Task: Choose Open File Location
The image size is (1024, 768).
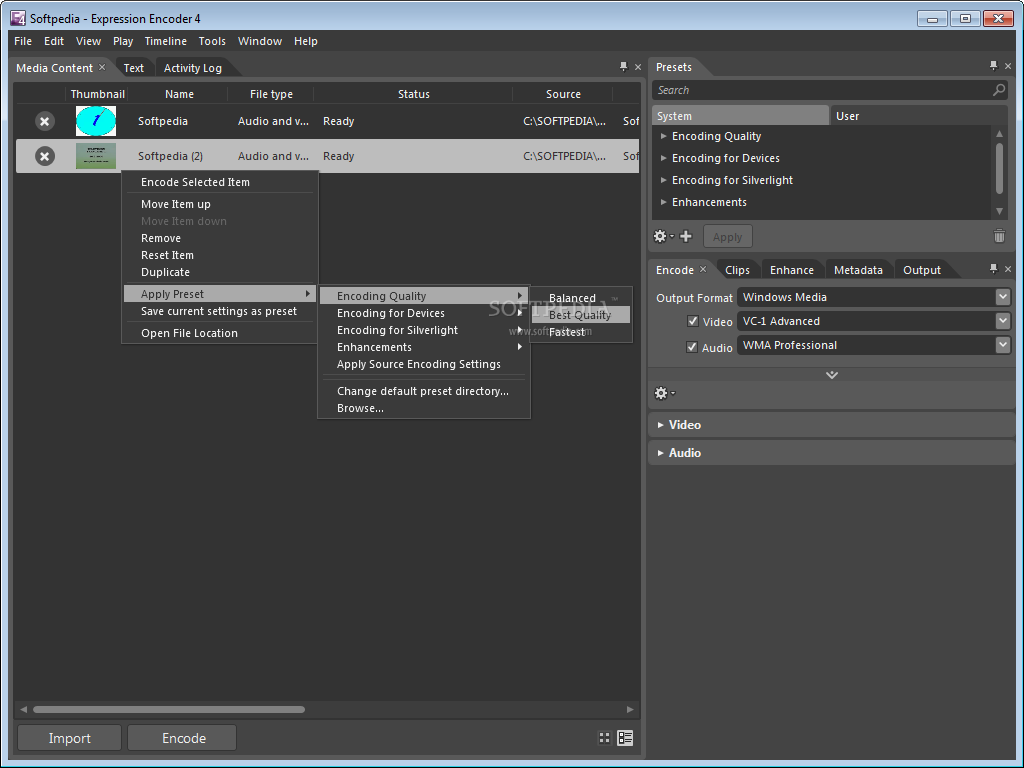Action: 220,333
